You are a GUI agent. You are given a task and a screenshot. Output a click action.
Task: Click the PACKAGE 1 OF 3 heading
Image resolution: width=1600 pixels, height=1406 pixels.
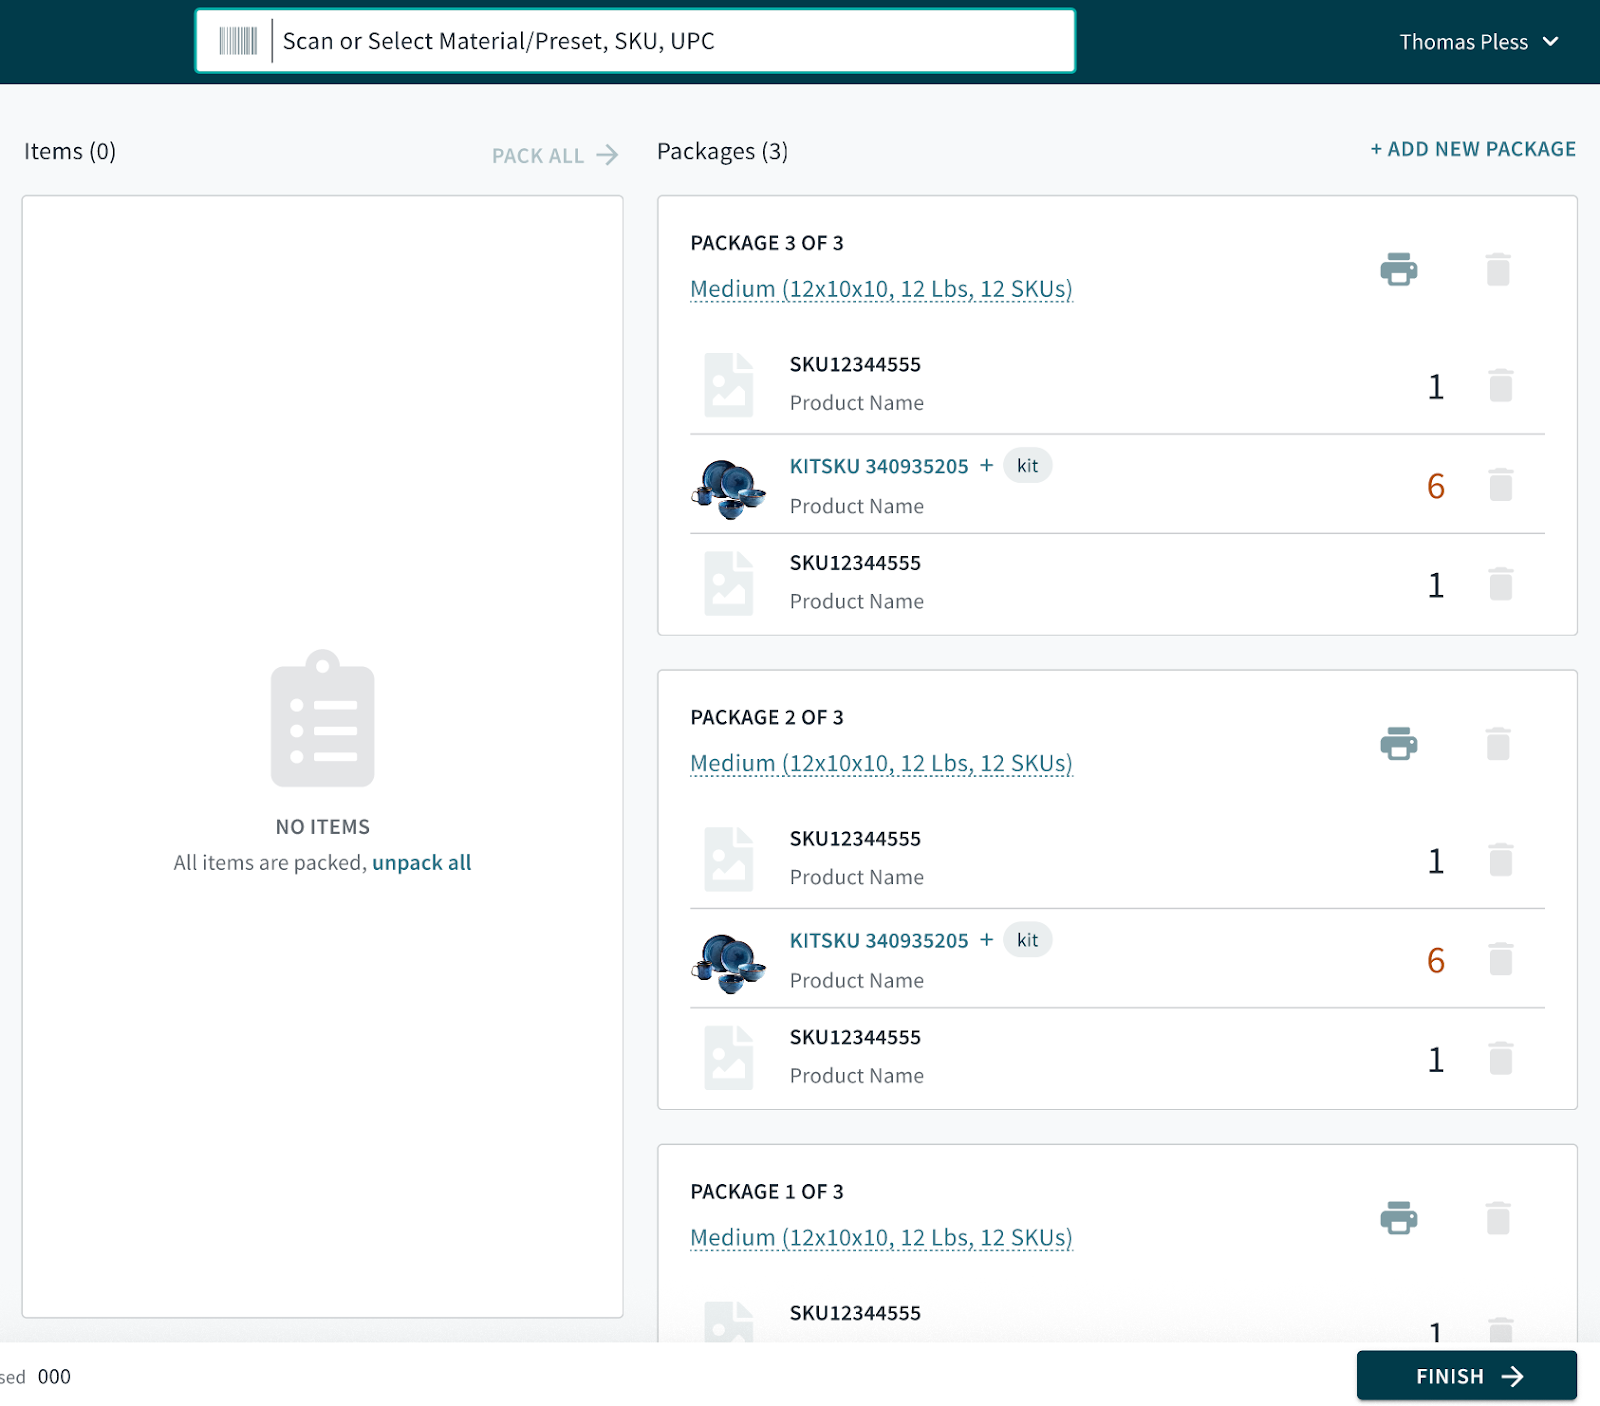pos(767,1191)
